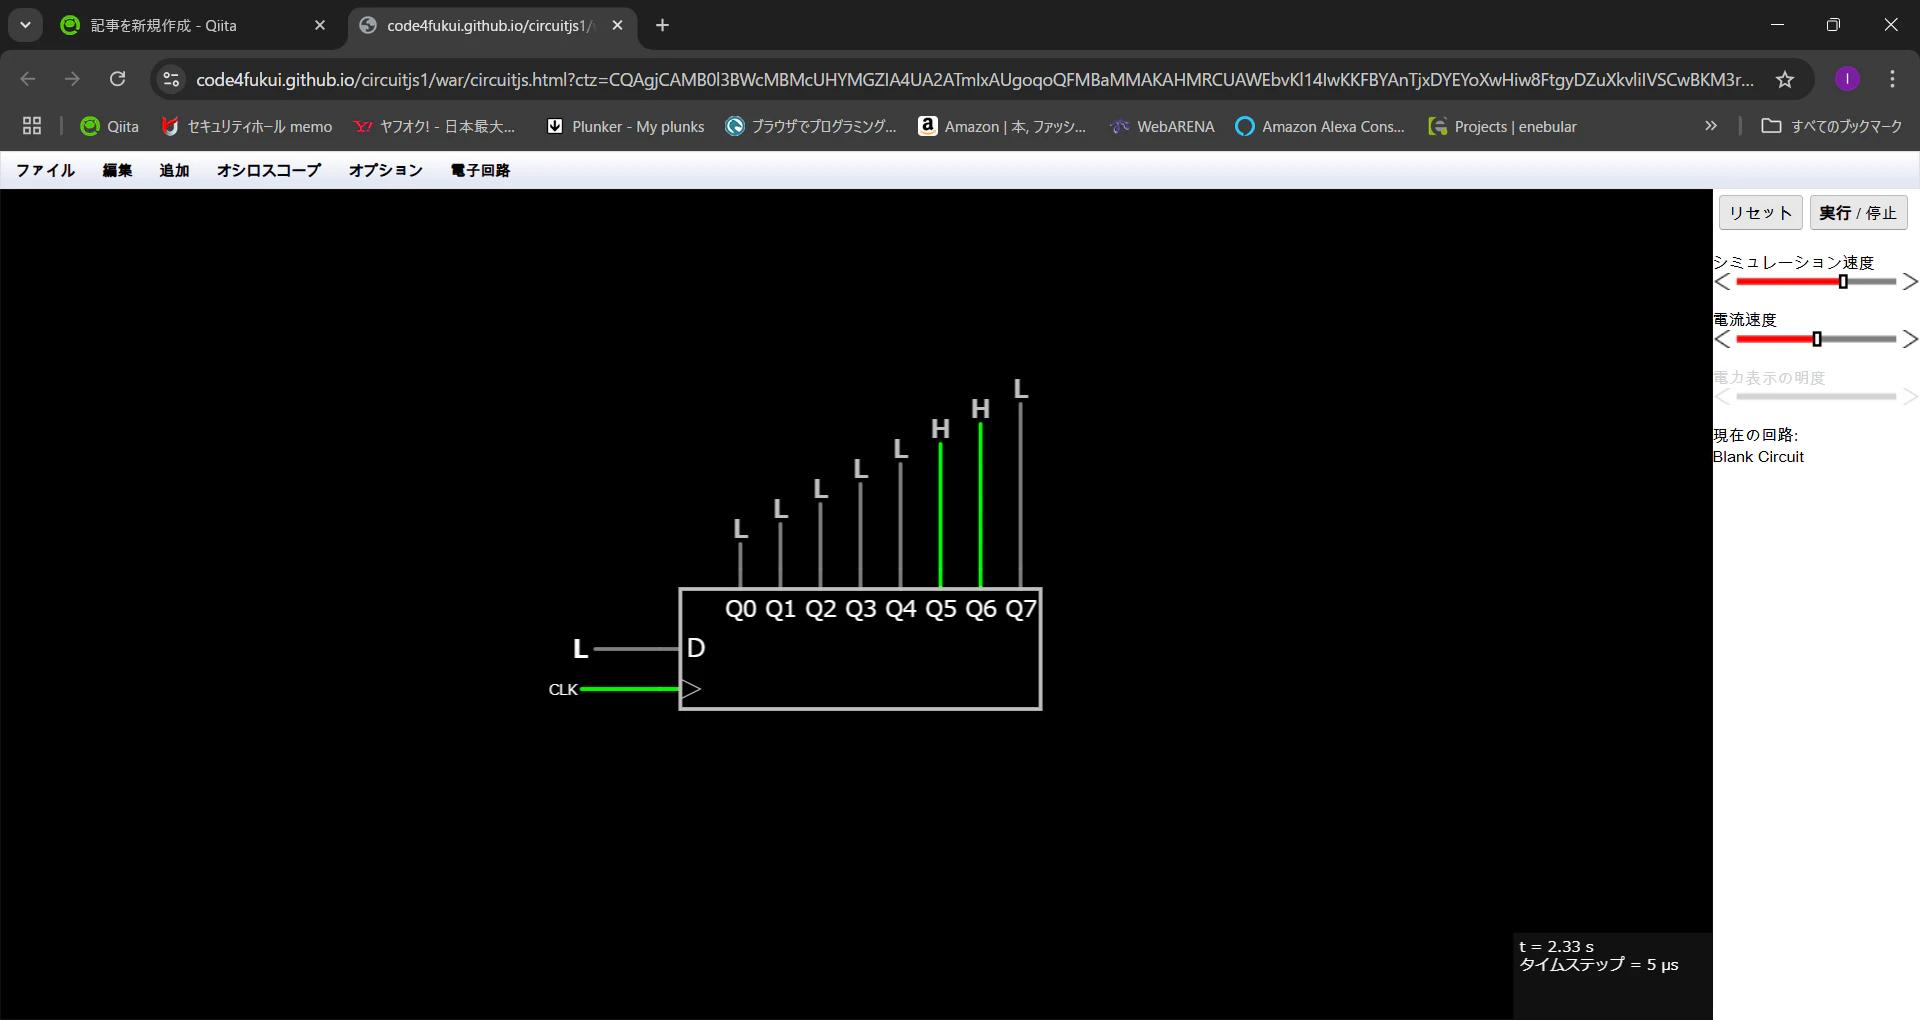Image resolution: width=1920 pixels, height=1020 pixels.
Task: Bookmark this page with star icon
Action: [x=1785, y=79]
